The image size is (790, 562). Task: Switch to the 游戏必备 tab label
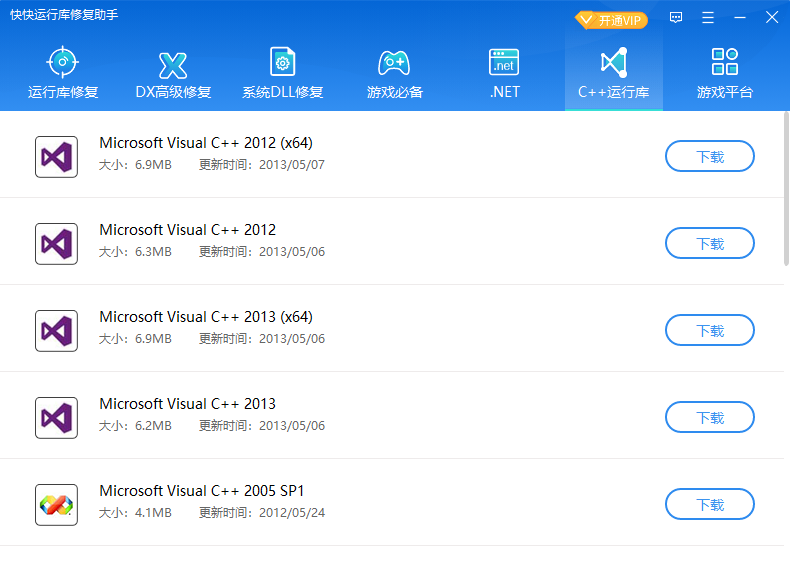(x=394, y=92)
